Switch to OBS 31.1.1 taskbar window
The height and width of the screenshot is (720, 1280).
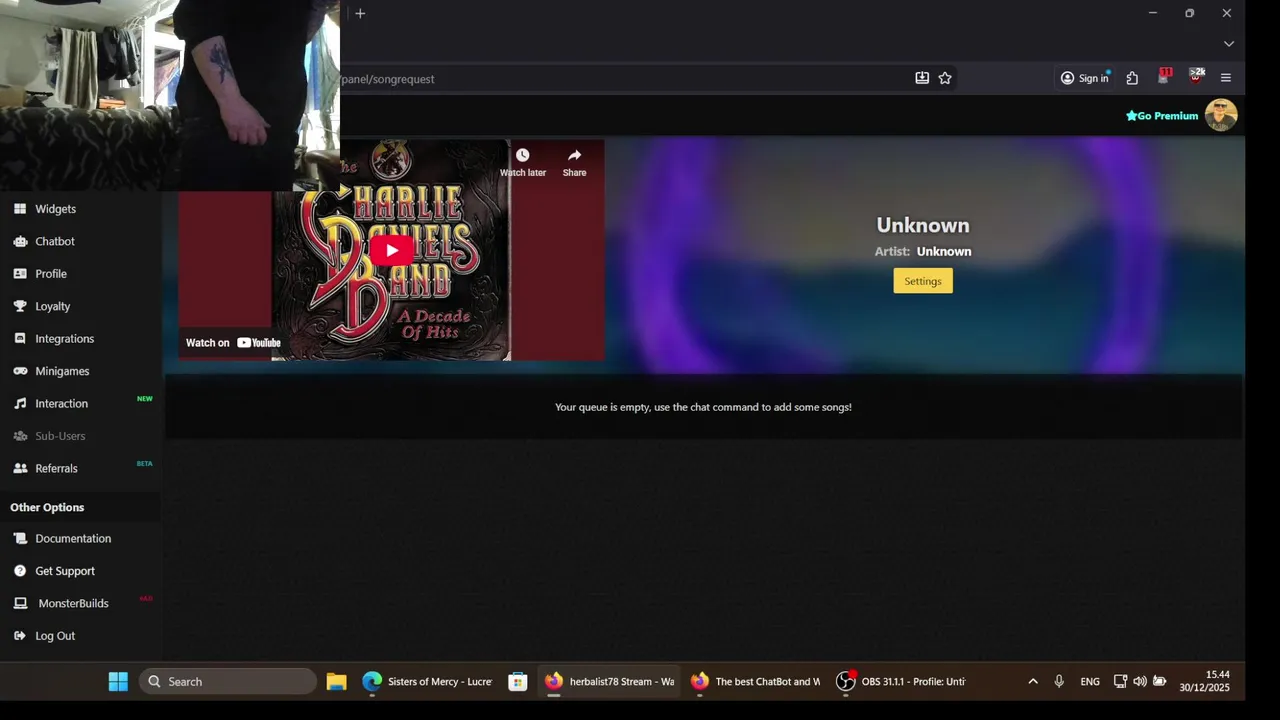click(901, 682)
